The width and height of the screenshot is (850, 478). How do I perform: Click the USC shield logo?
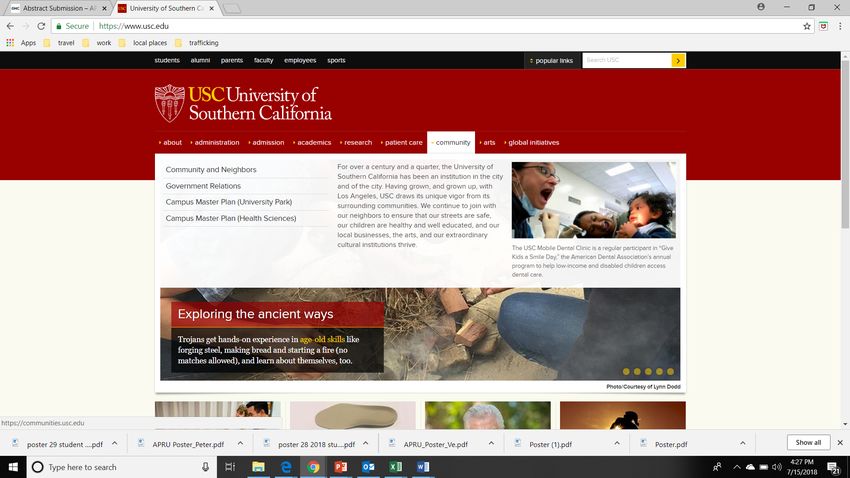(170, 103)
